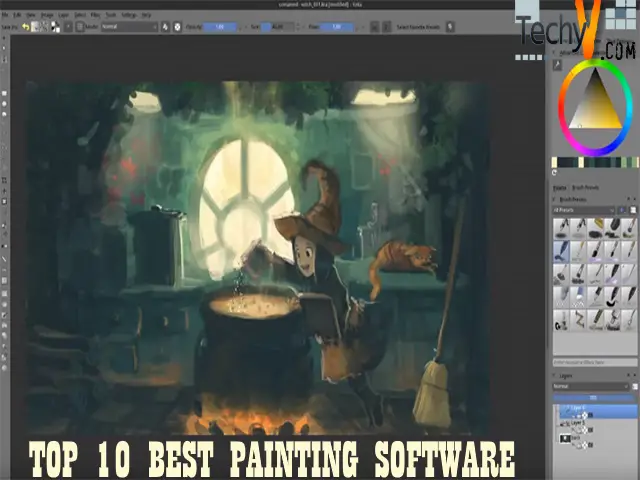The width and height of the screenshot is (640, 480).
Task: Click the foreground/background color icon in toolbar
Action: [56, 27]
